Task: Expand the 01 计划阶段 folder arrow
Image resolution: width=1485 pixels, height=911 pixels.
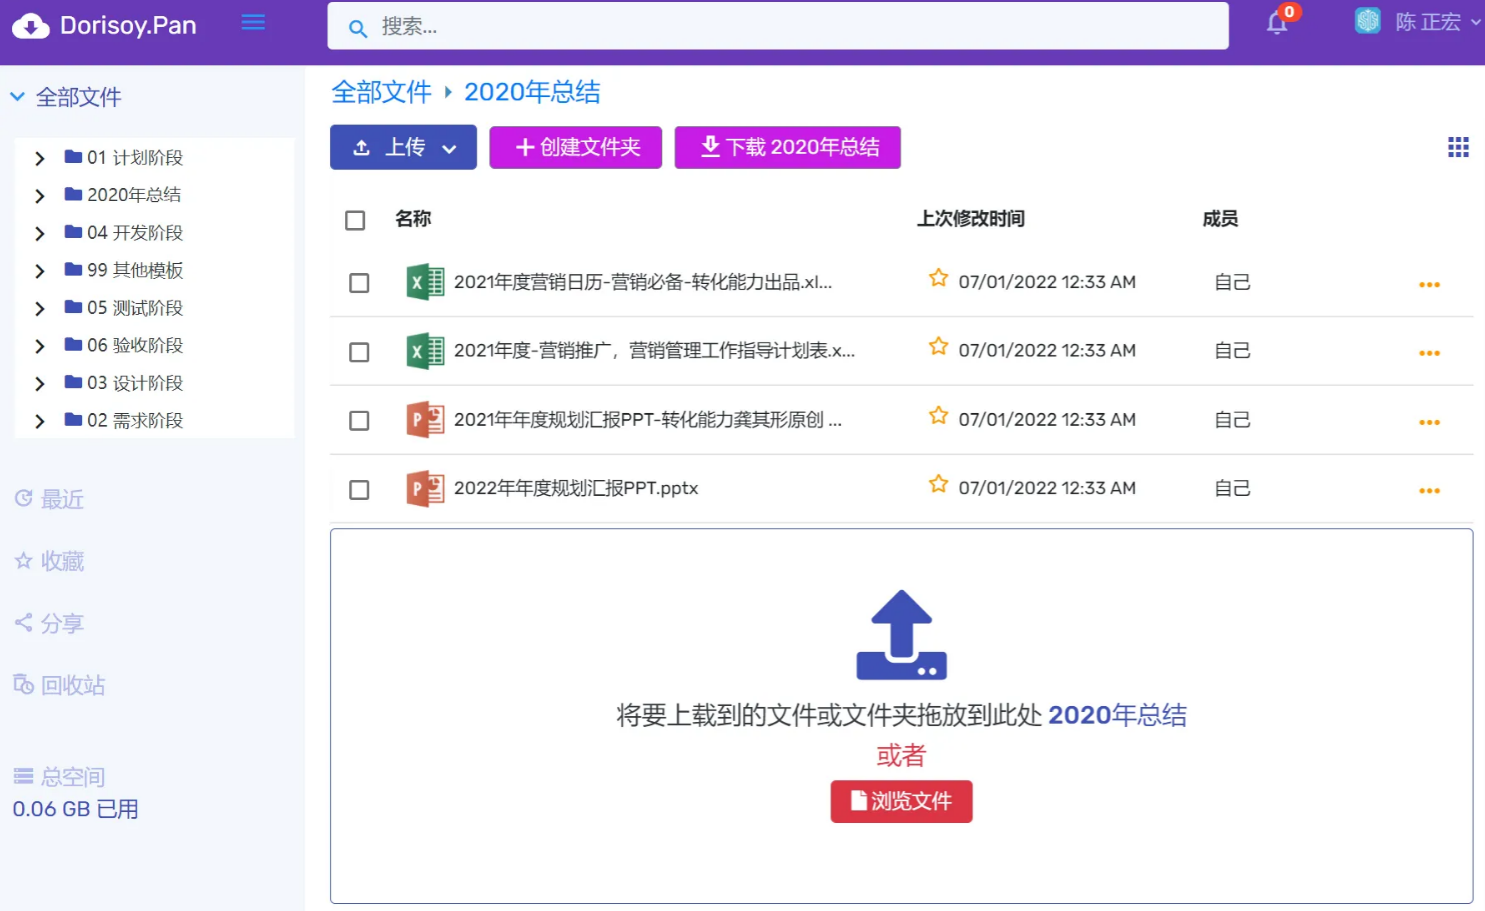Action: point(40,158)
